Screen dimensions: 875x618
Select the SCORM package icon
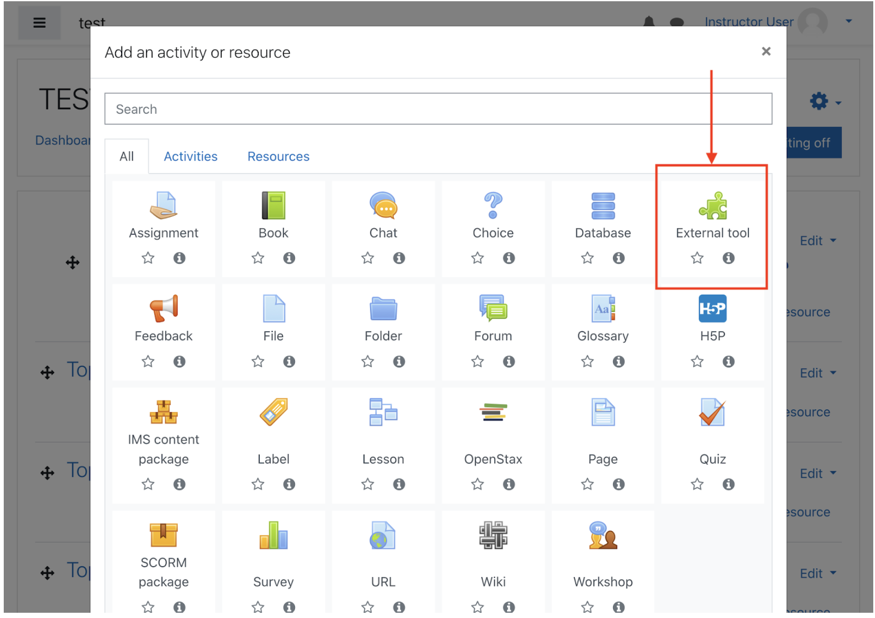coord(163,535)
